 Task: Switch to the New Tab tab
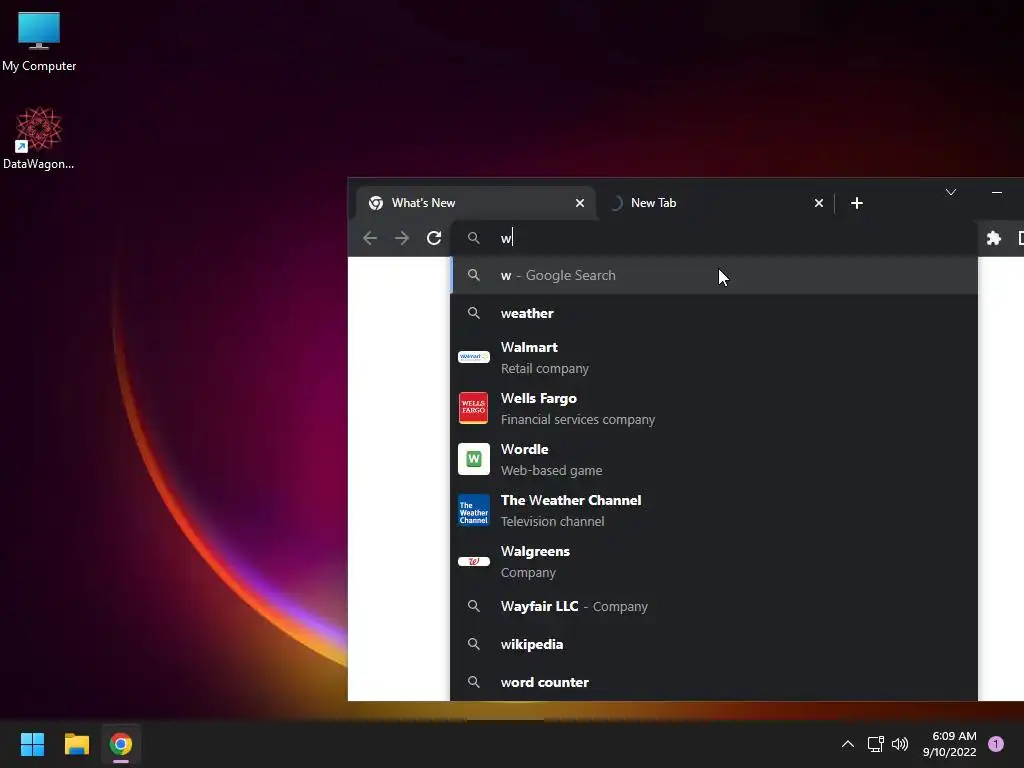pyautogui.click(x=715, y=203)
